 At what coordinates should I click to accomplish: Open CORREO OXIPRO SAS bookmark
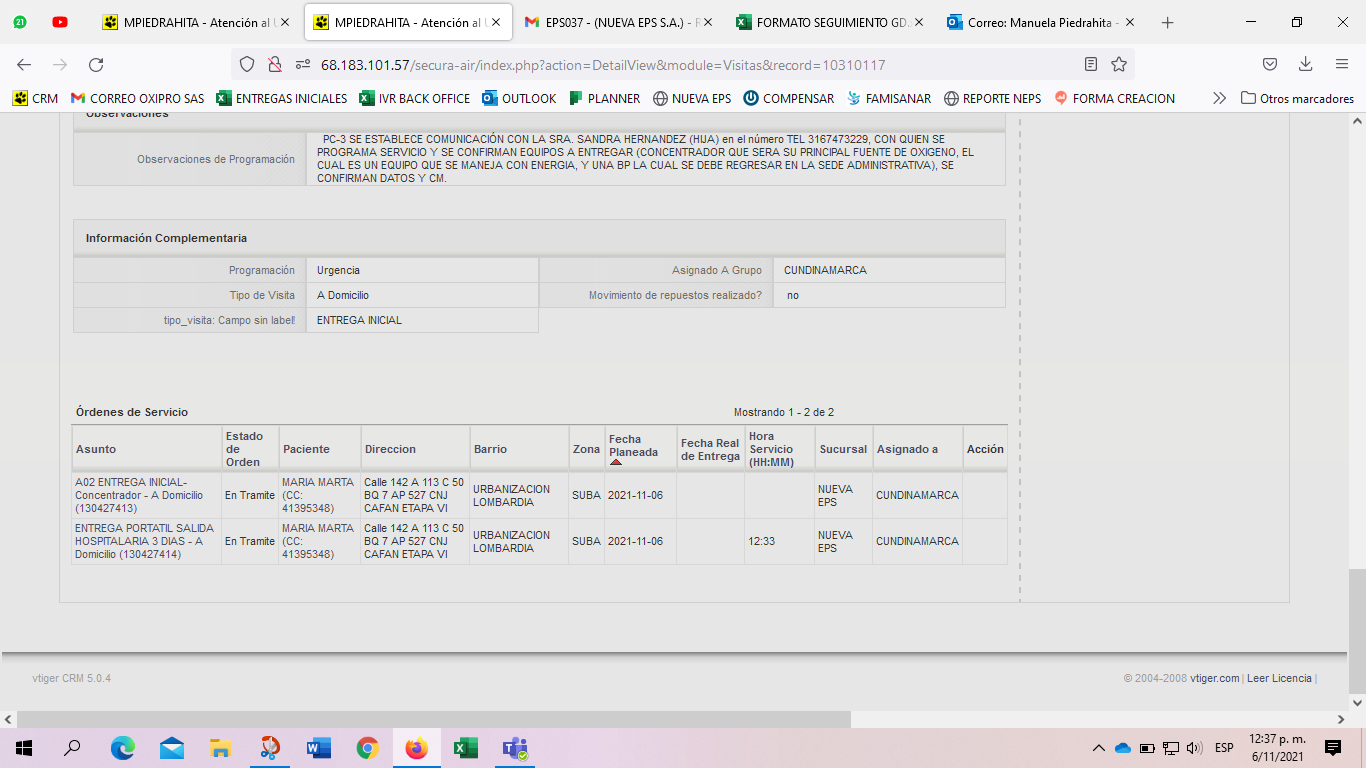tap(137, 98)
